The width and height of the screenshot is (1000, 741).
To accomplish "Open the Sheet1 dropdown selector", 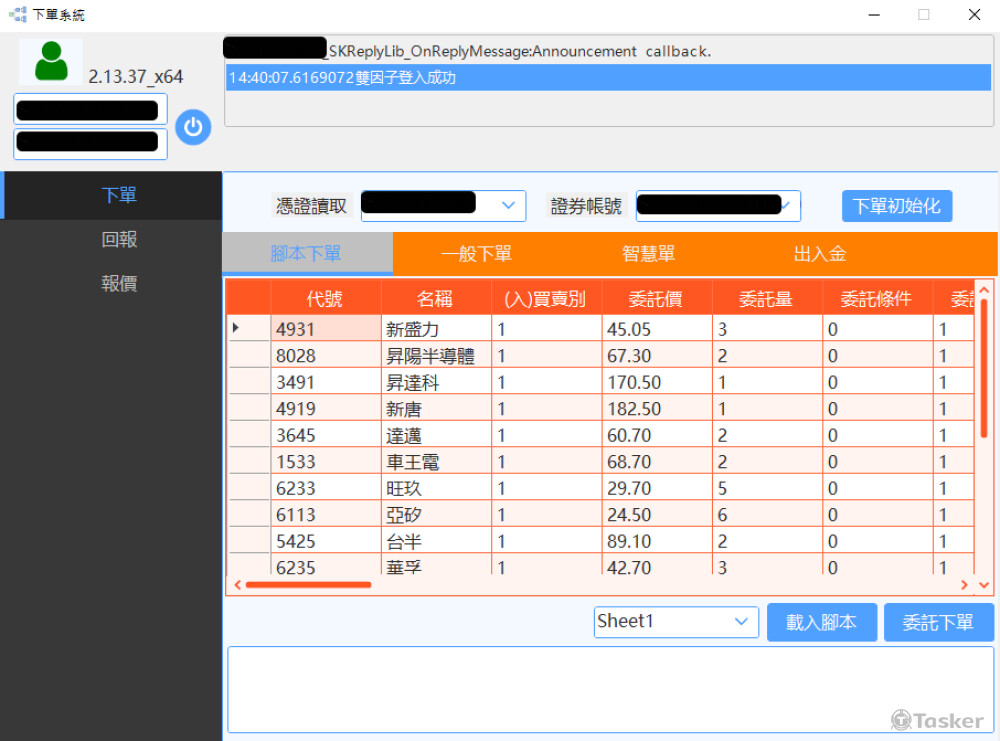I will [x=740, y=622].
